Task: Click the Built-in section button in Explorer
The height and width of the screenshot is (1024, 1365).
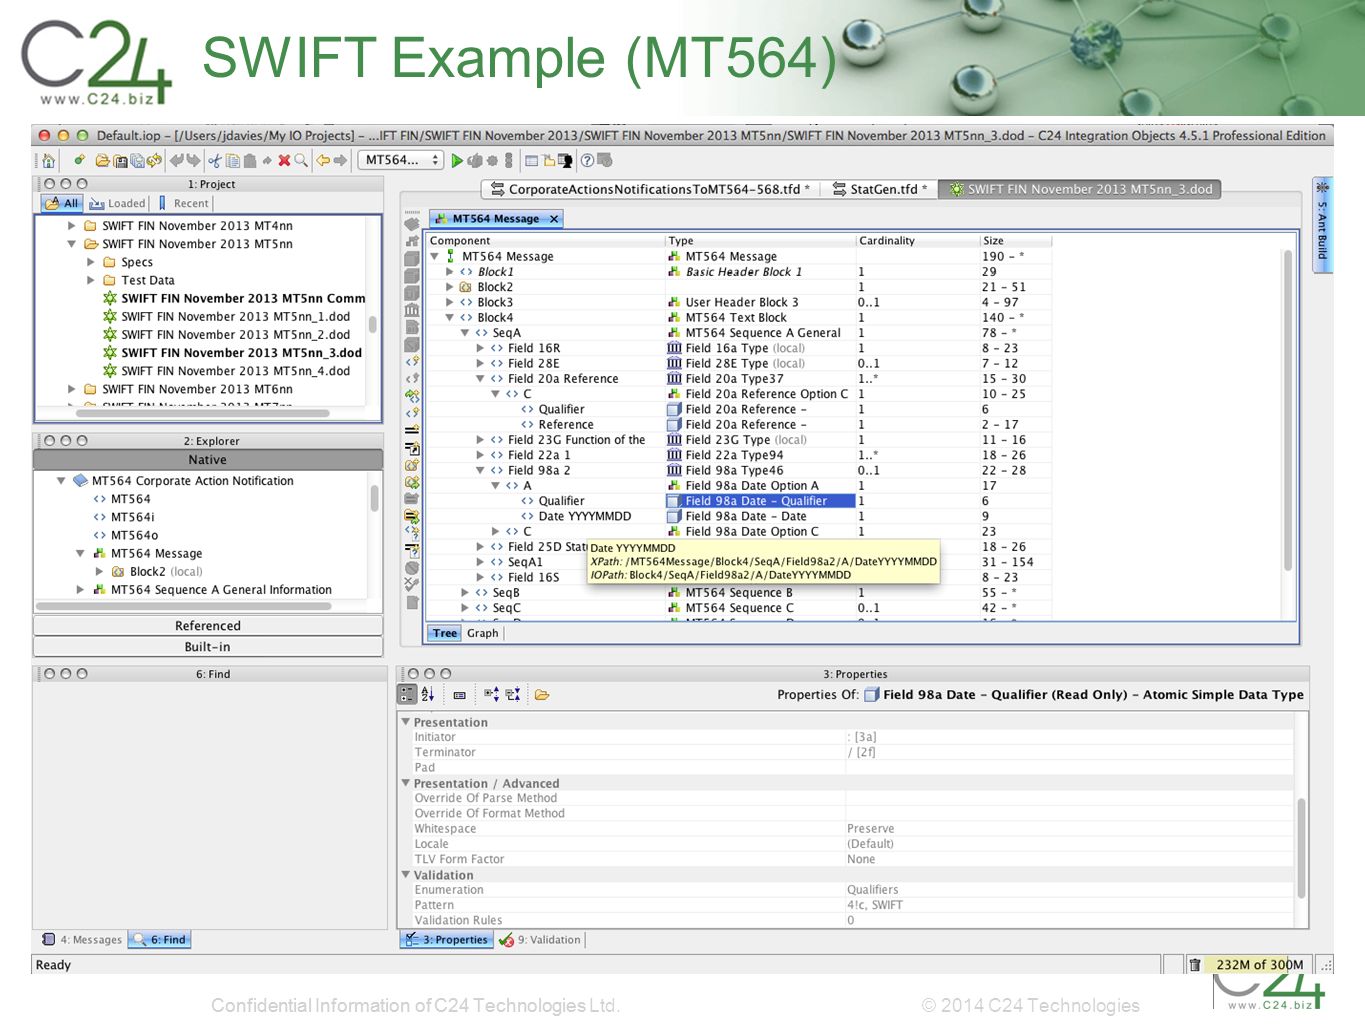Action: point(208,647)
